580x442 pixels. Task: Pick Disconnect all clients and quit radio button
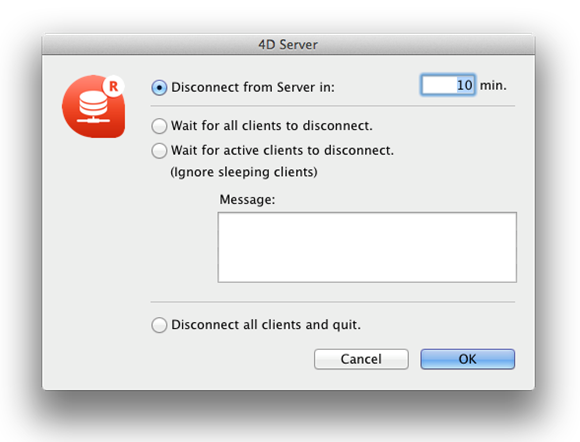pyautogui.click(x=159, y=325)
